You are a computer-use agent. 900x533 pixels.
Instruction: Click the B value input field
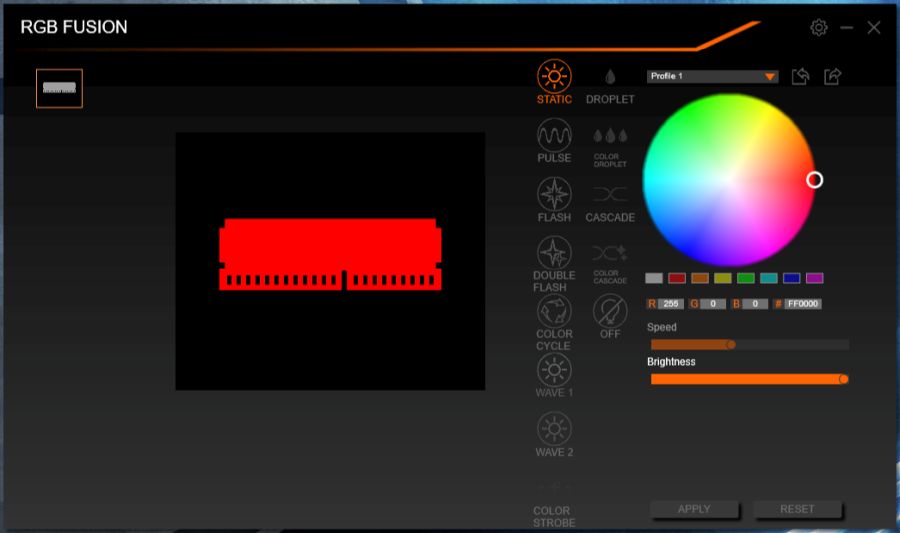[x=755, y=304]
